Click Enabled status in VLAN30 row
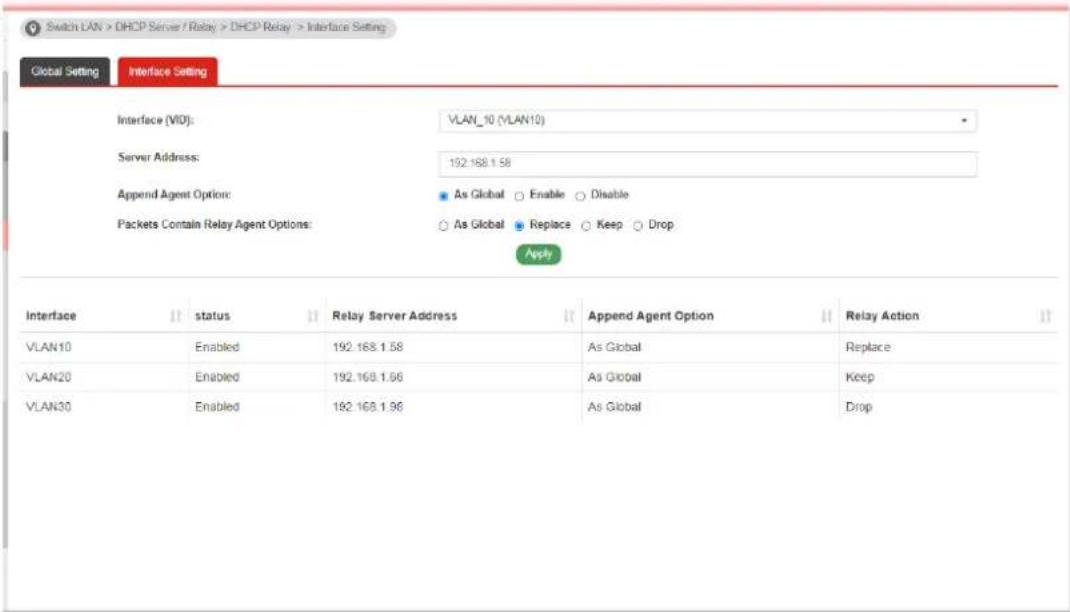This screenshot has height=612, width=1070. tap(217, 407)
